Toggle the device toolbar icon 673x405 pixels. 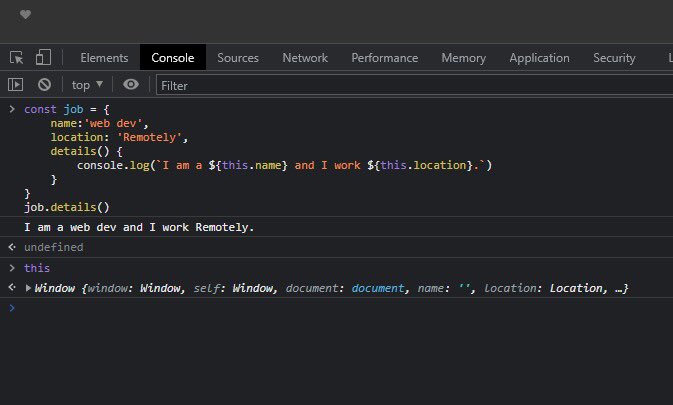[43, 57]
